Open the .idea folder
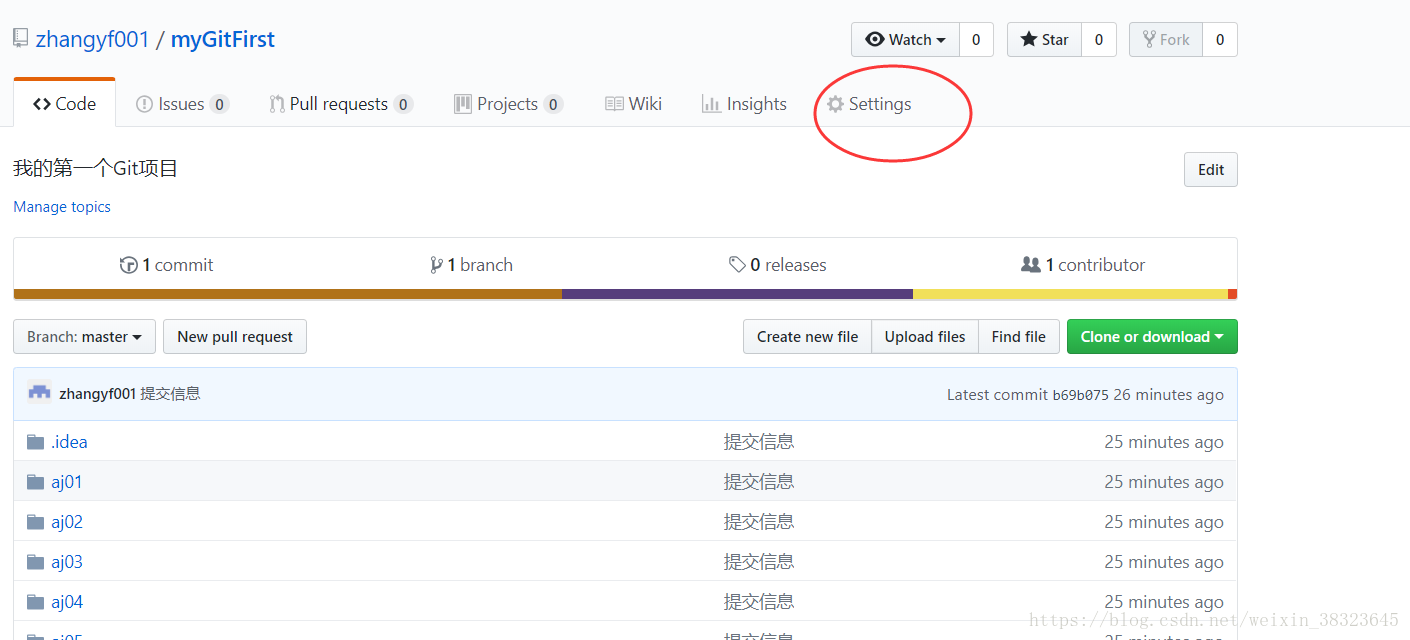This screenshot has width=1410, height=640. [x=69, y=442]
